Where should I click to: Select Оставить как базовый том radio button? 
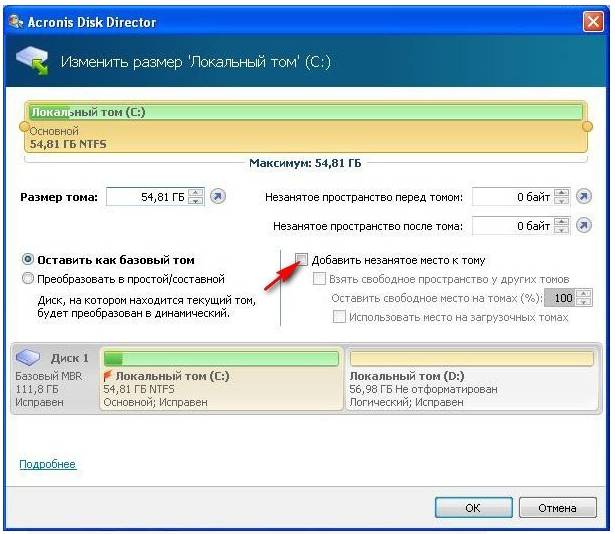click(x=28, y=259)
